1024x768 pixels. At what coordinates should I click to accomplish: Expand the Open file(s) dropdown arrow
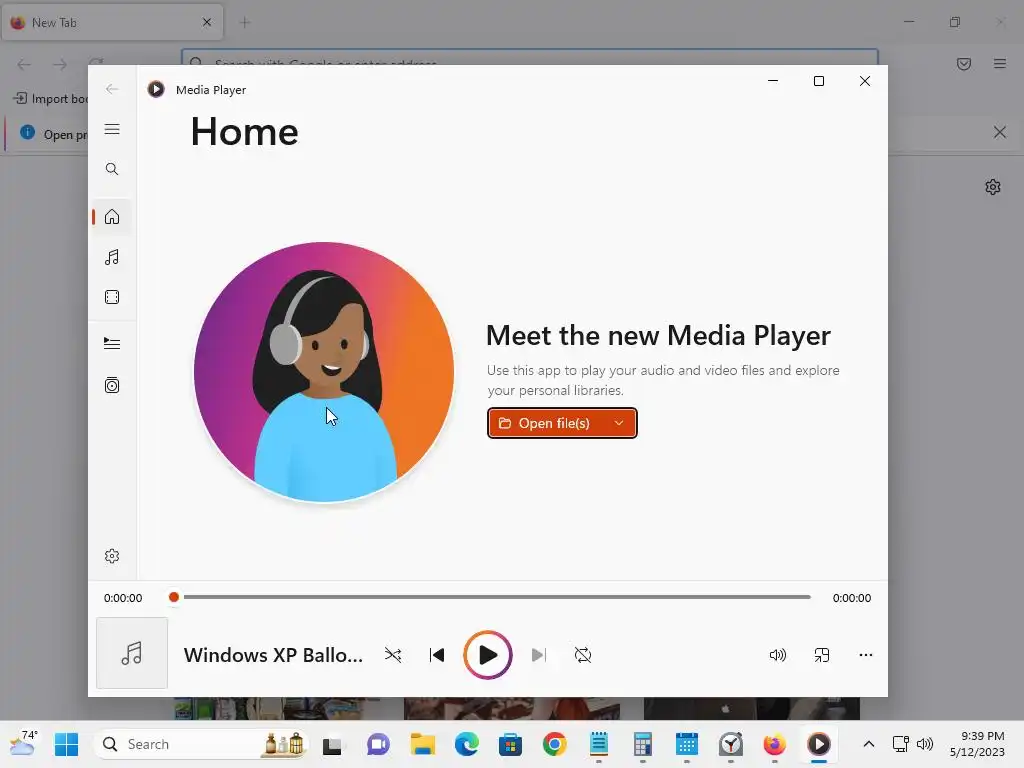coord(619,423)
